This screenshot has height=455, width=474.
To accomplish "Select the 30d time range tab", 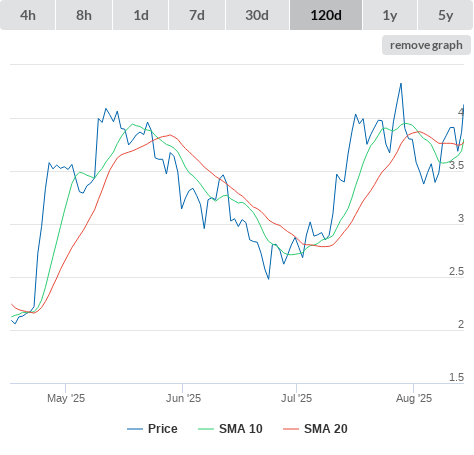I will 257,15.
